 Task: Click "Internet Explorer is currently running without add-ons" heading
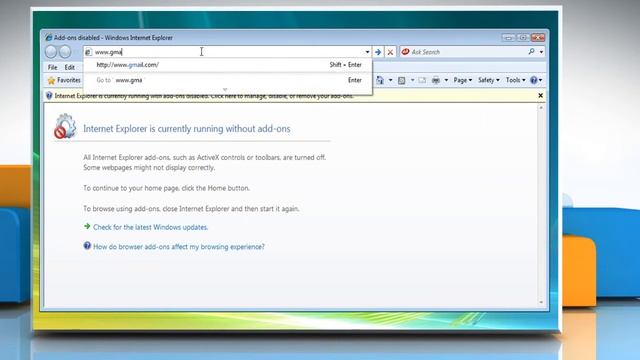click(x=187, y=129)
